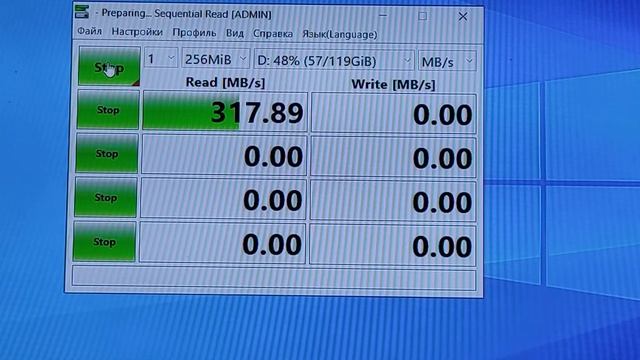Open the Справка menu
Image resolution: width=640 pixels, height=360 pixels.
[273, 33]
